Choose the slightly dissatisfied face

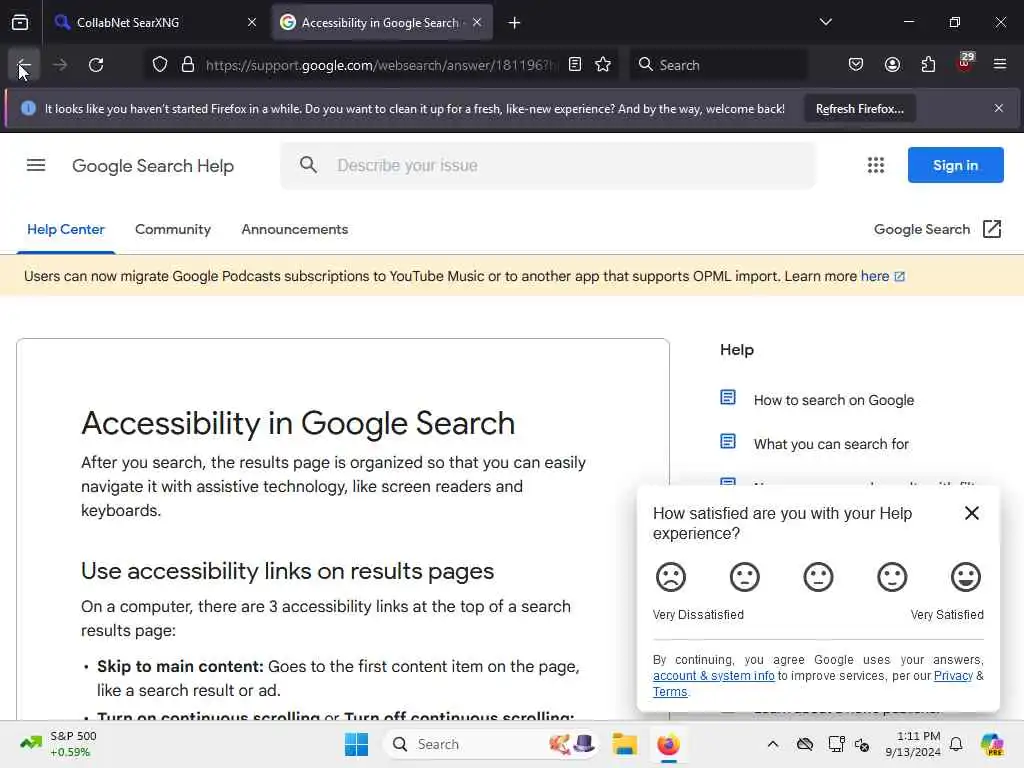[x=744, y=577]
